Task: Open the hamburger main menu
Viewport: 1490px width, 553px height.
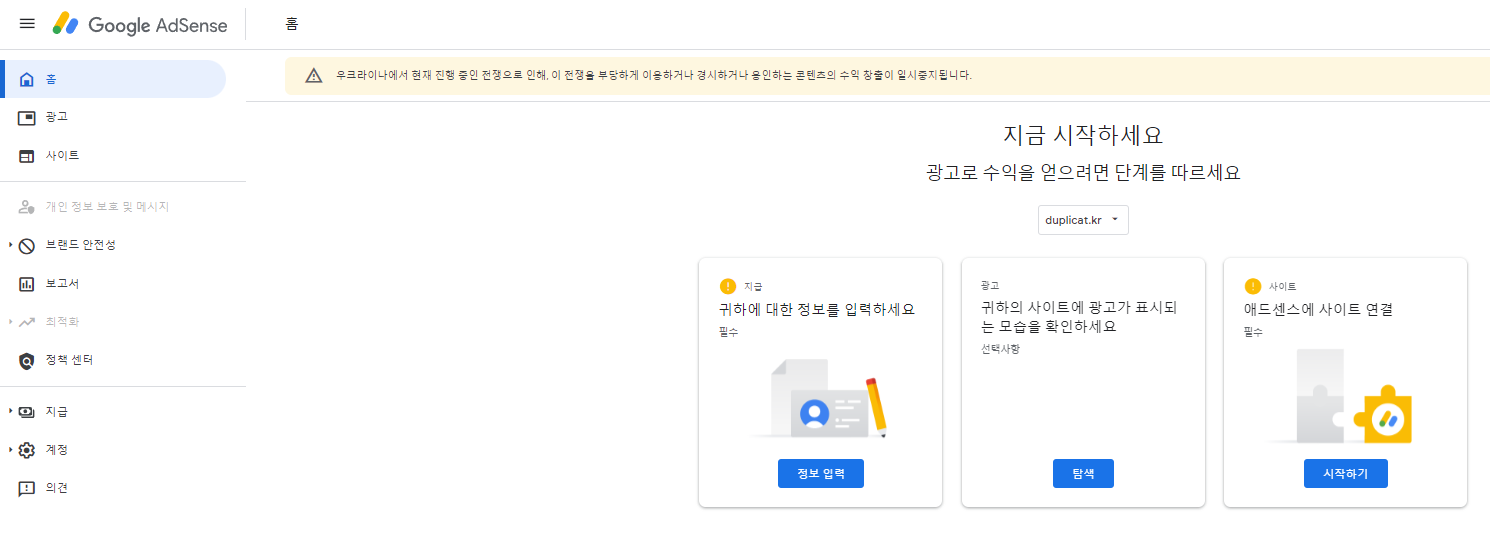Action: coord(27,24)
